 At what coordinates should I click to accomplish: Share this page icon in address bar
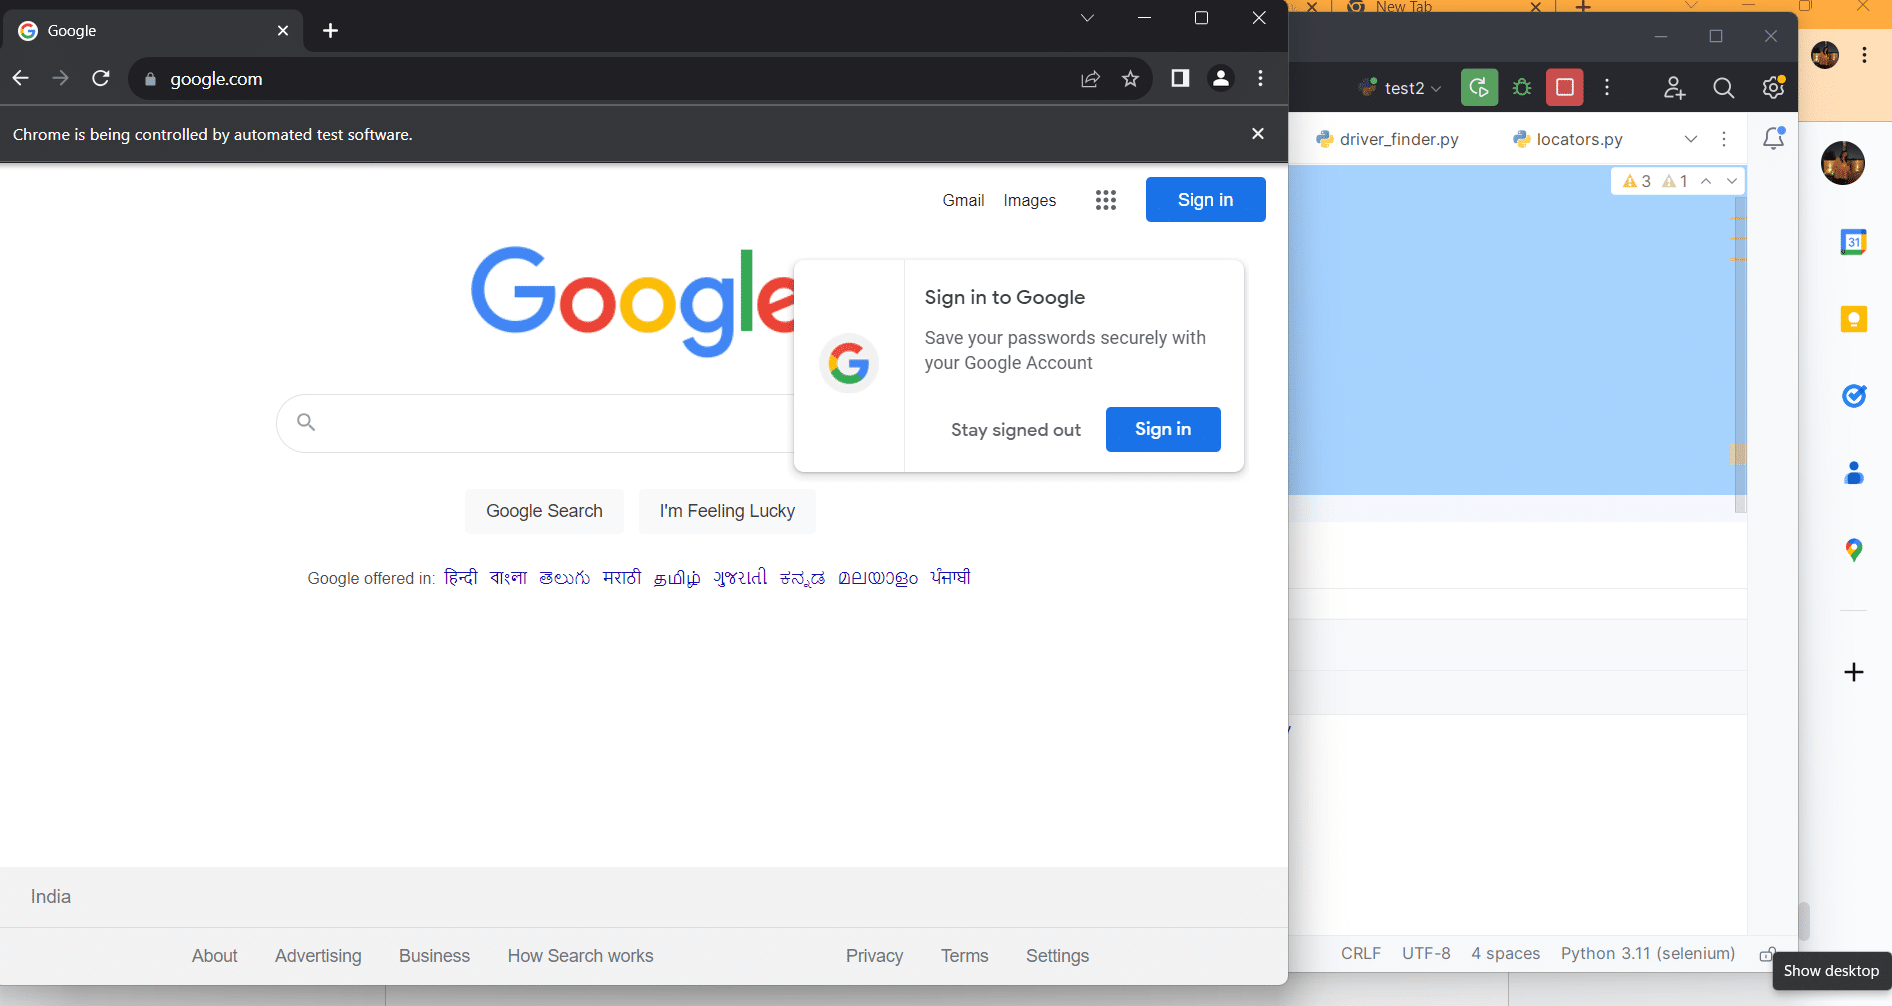(x=1091, y=79)
